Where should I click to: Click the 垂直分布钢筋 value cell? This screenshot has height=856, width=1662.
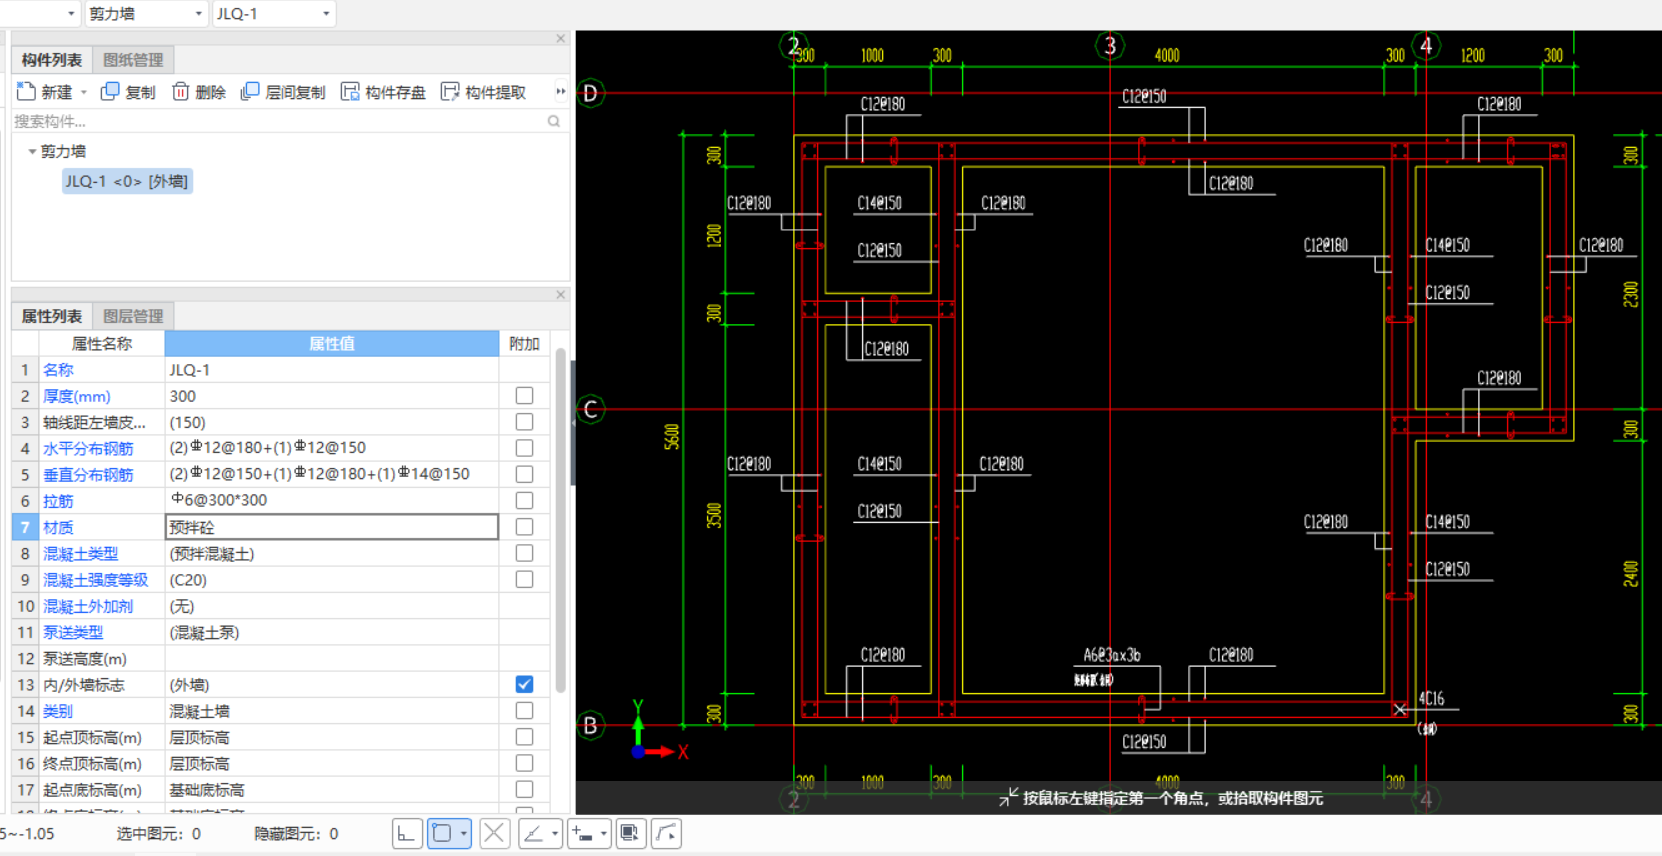coord(332,474)
